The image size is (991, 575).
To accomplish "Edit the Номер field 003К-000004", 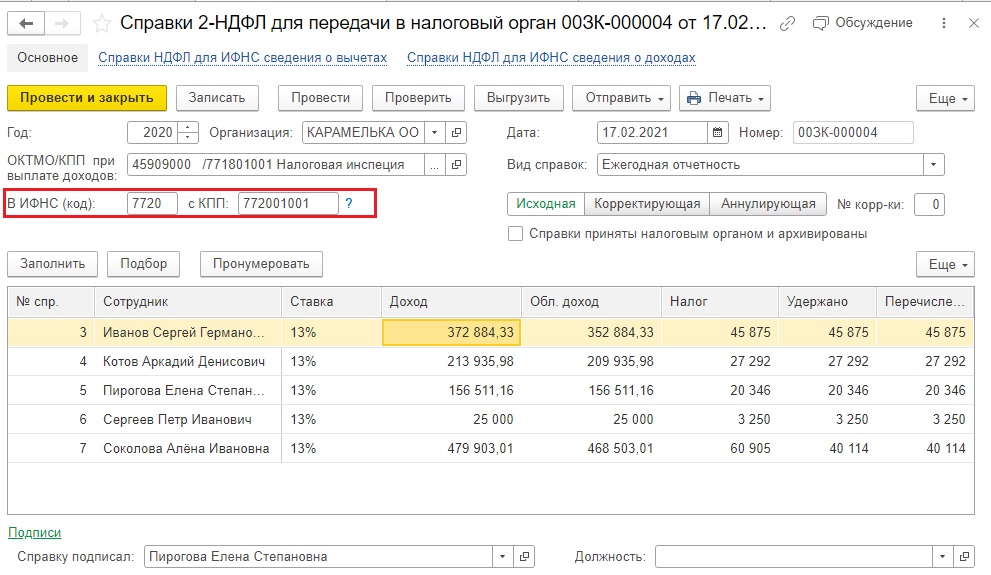I will (x=853, y=133).
